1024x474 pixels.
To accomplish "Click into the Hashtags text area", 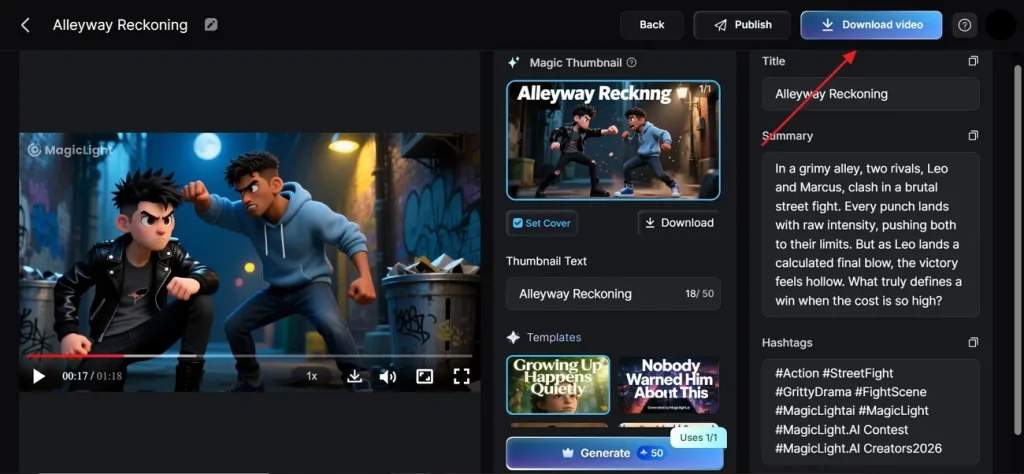I will pyautogui.click(x=871, y=411).
